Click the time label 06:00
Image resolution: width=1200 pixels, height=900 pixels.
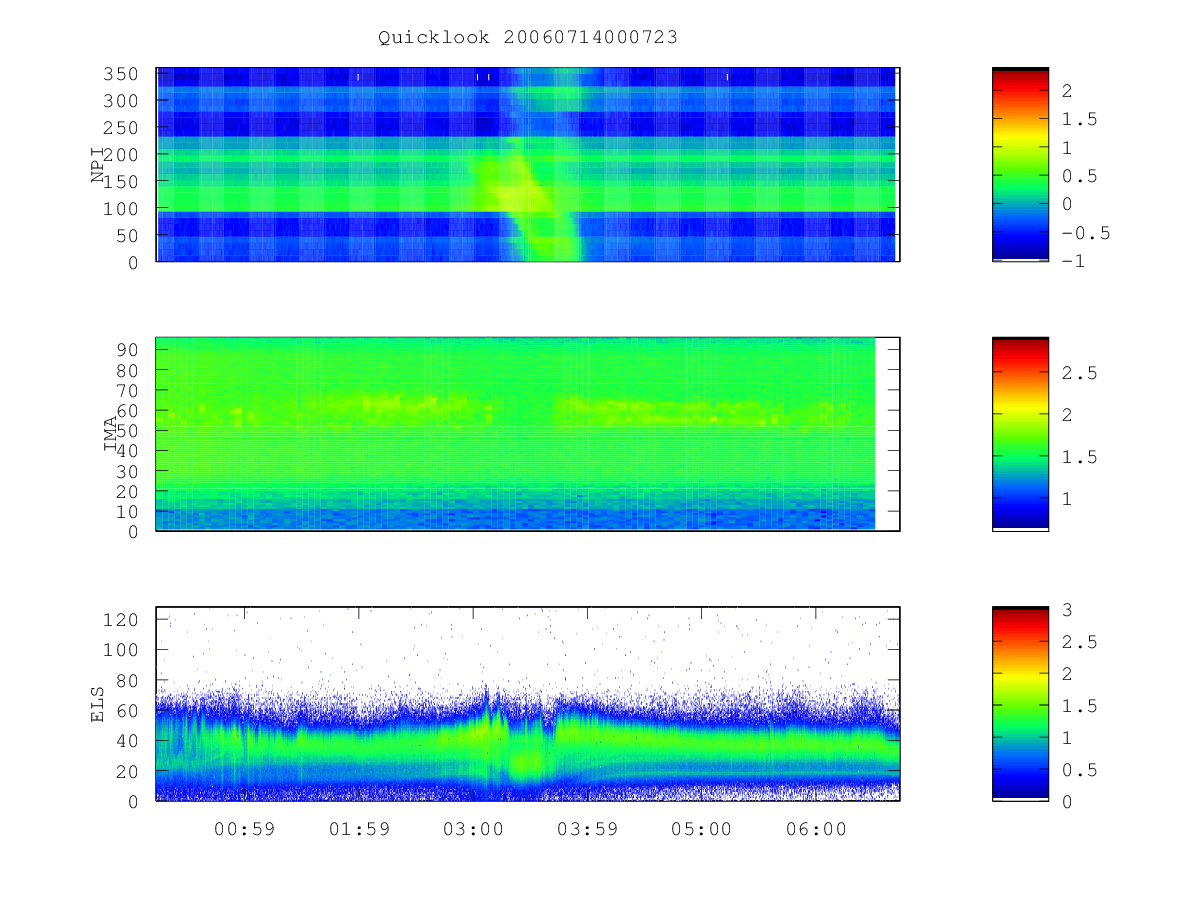coord(816,829)
